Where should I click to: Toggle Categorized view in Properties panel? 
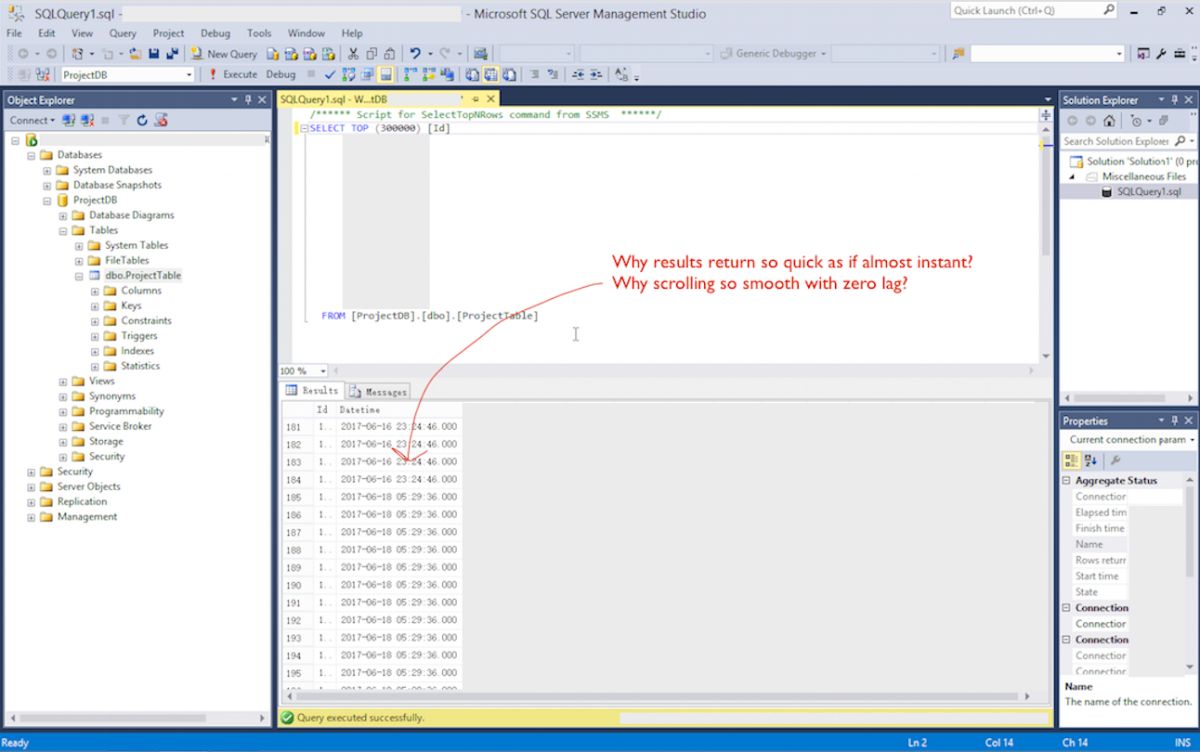[x=1071, y=460]
